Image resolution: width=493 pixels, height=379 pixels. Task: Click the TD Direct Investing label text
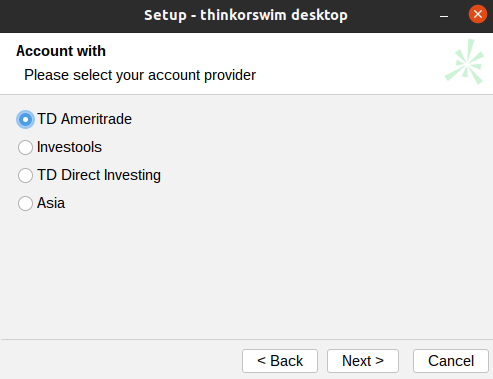[x=99, y=175]
